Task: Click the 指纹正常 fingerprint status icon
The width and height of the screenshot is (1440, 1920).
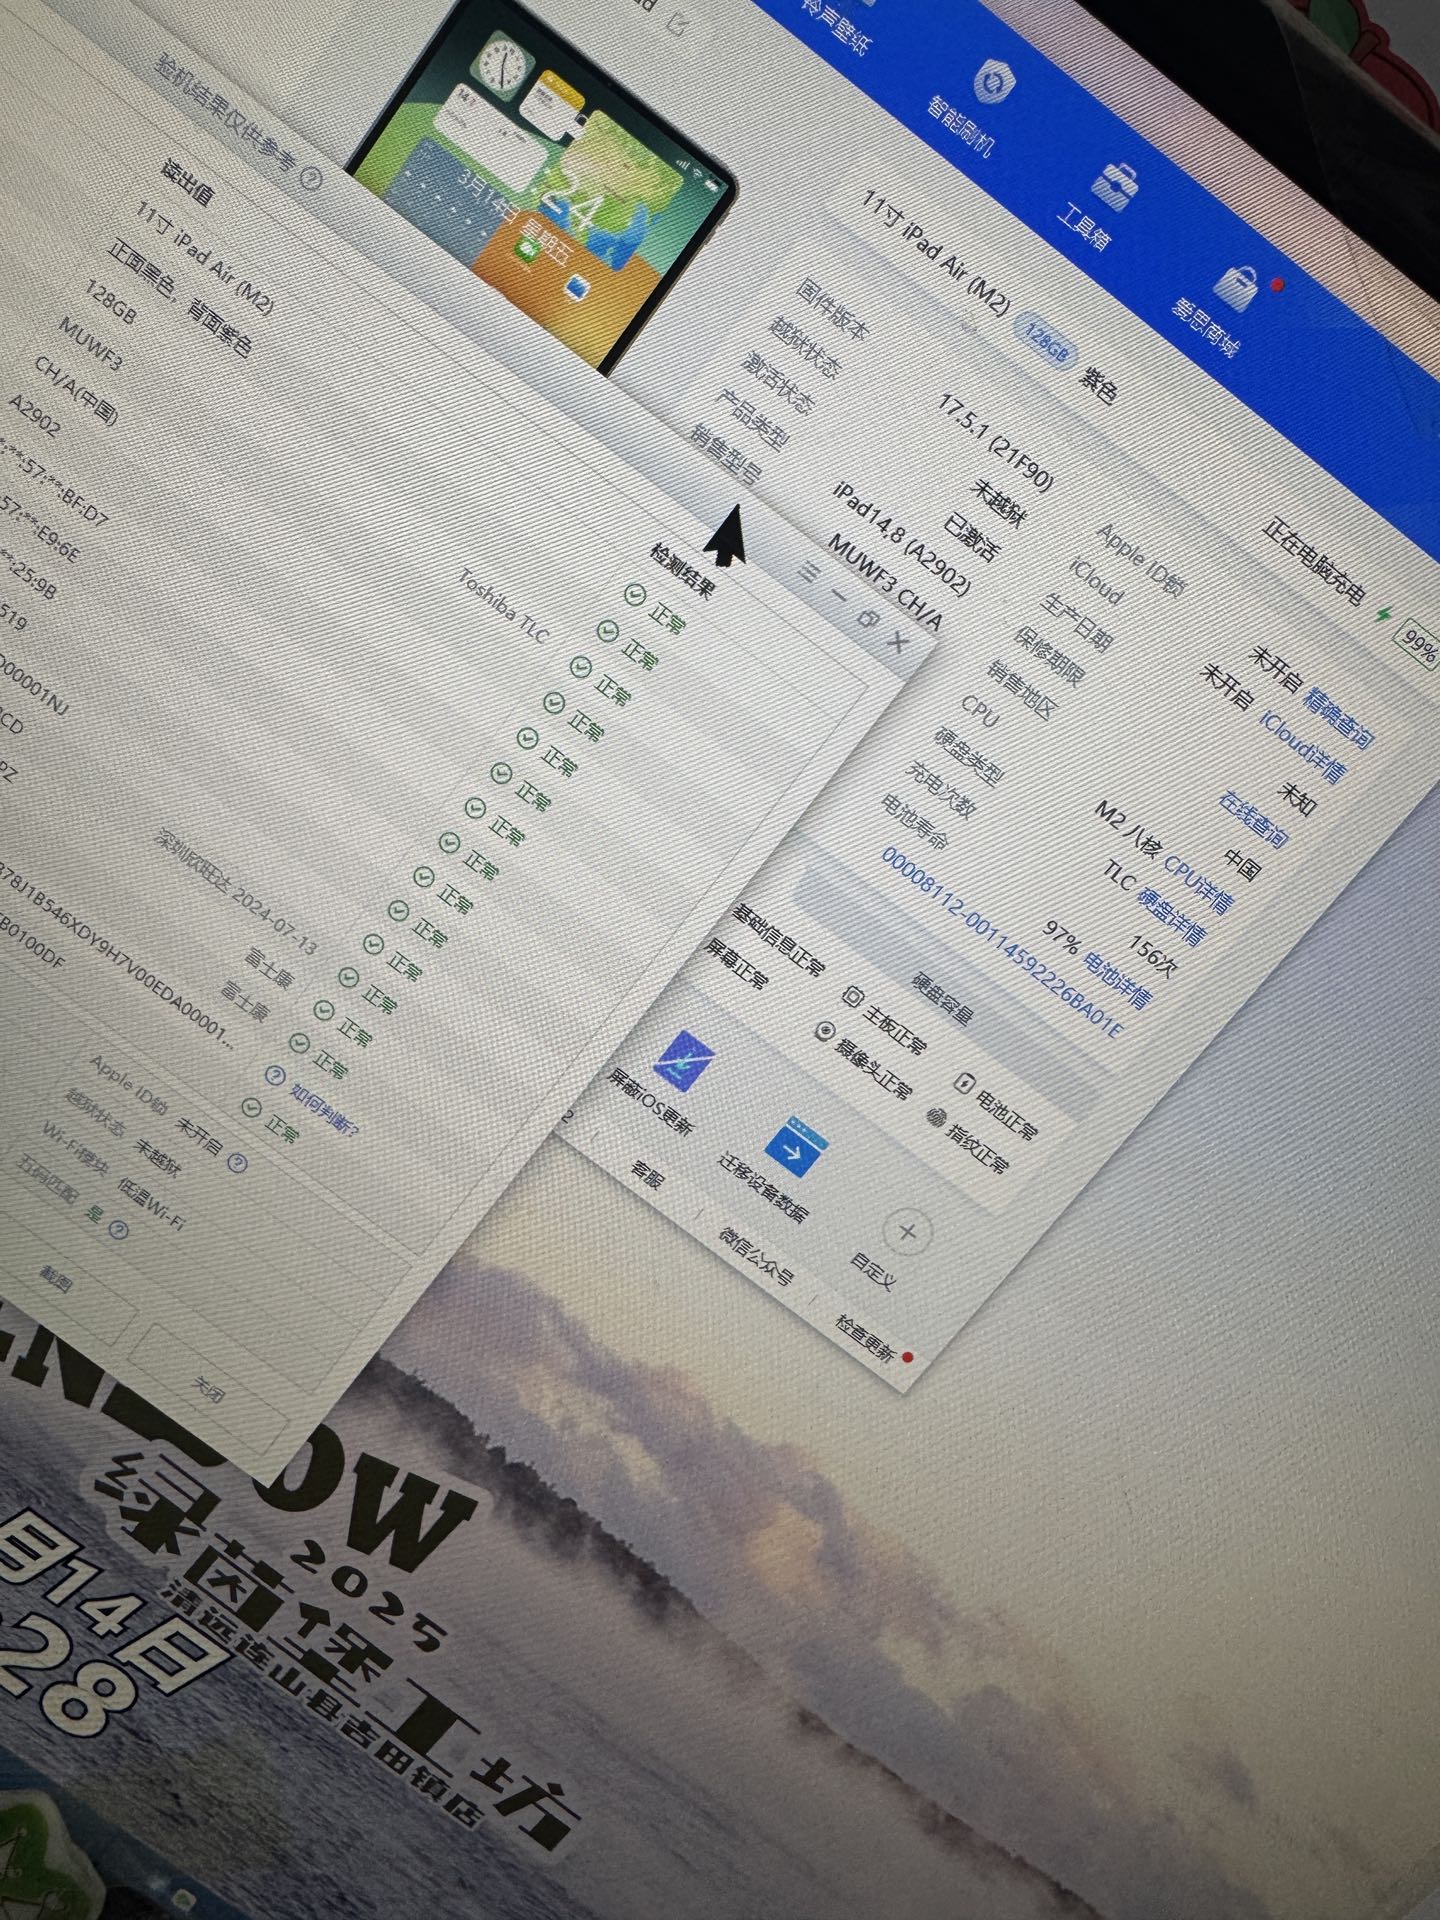Action: [x=936, y=1117]
